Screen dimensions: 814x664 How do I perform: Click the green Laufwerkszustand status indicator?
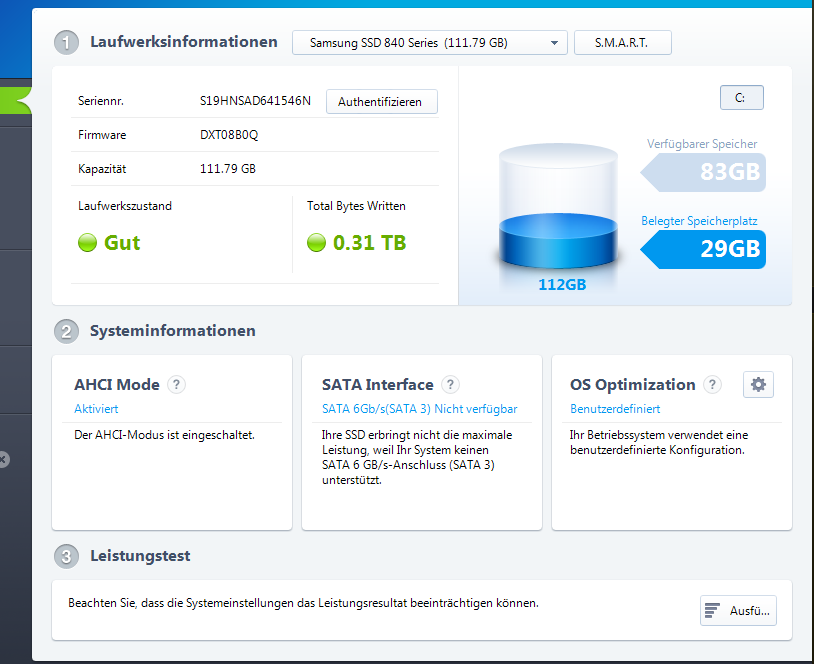[87, 242]
